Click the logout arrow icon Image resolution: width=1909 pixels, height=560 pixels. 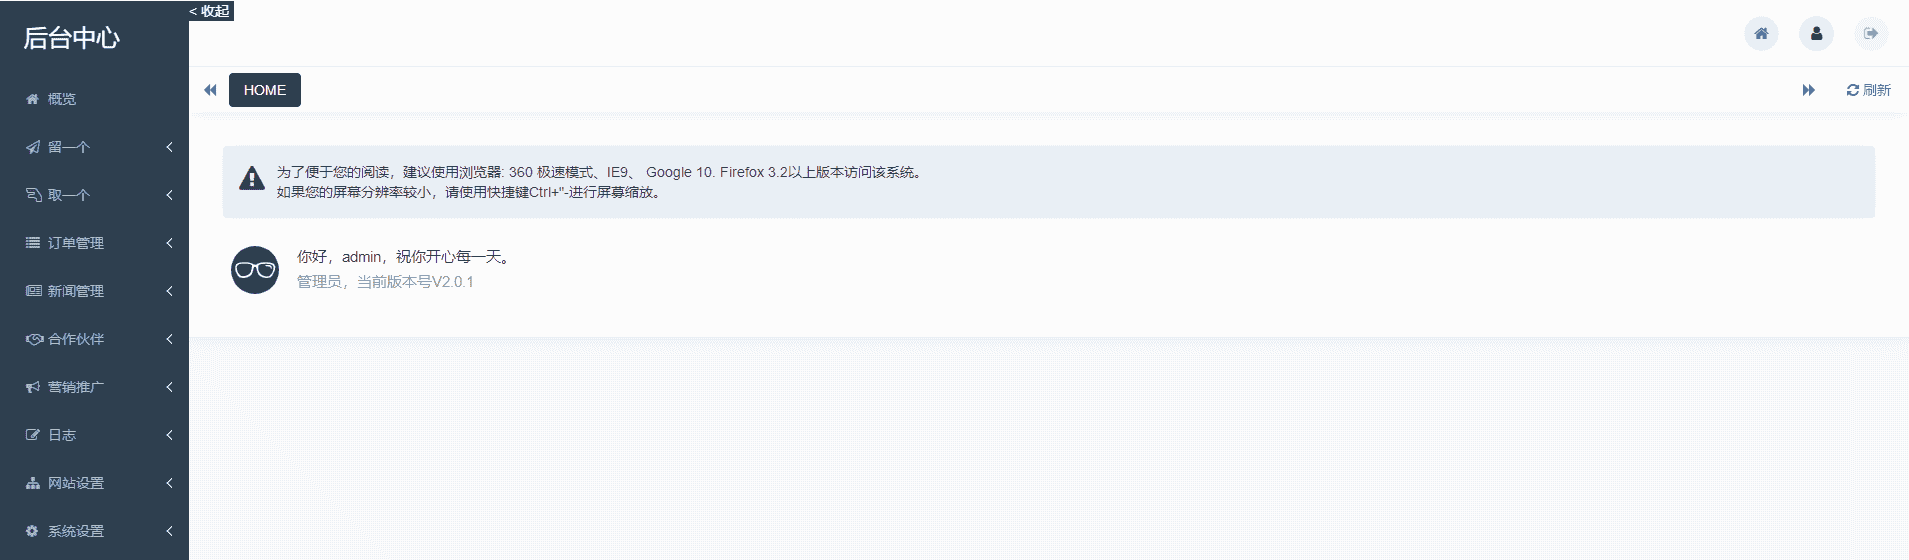pos(1870,33)
